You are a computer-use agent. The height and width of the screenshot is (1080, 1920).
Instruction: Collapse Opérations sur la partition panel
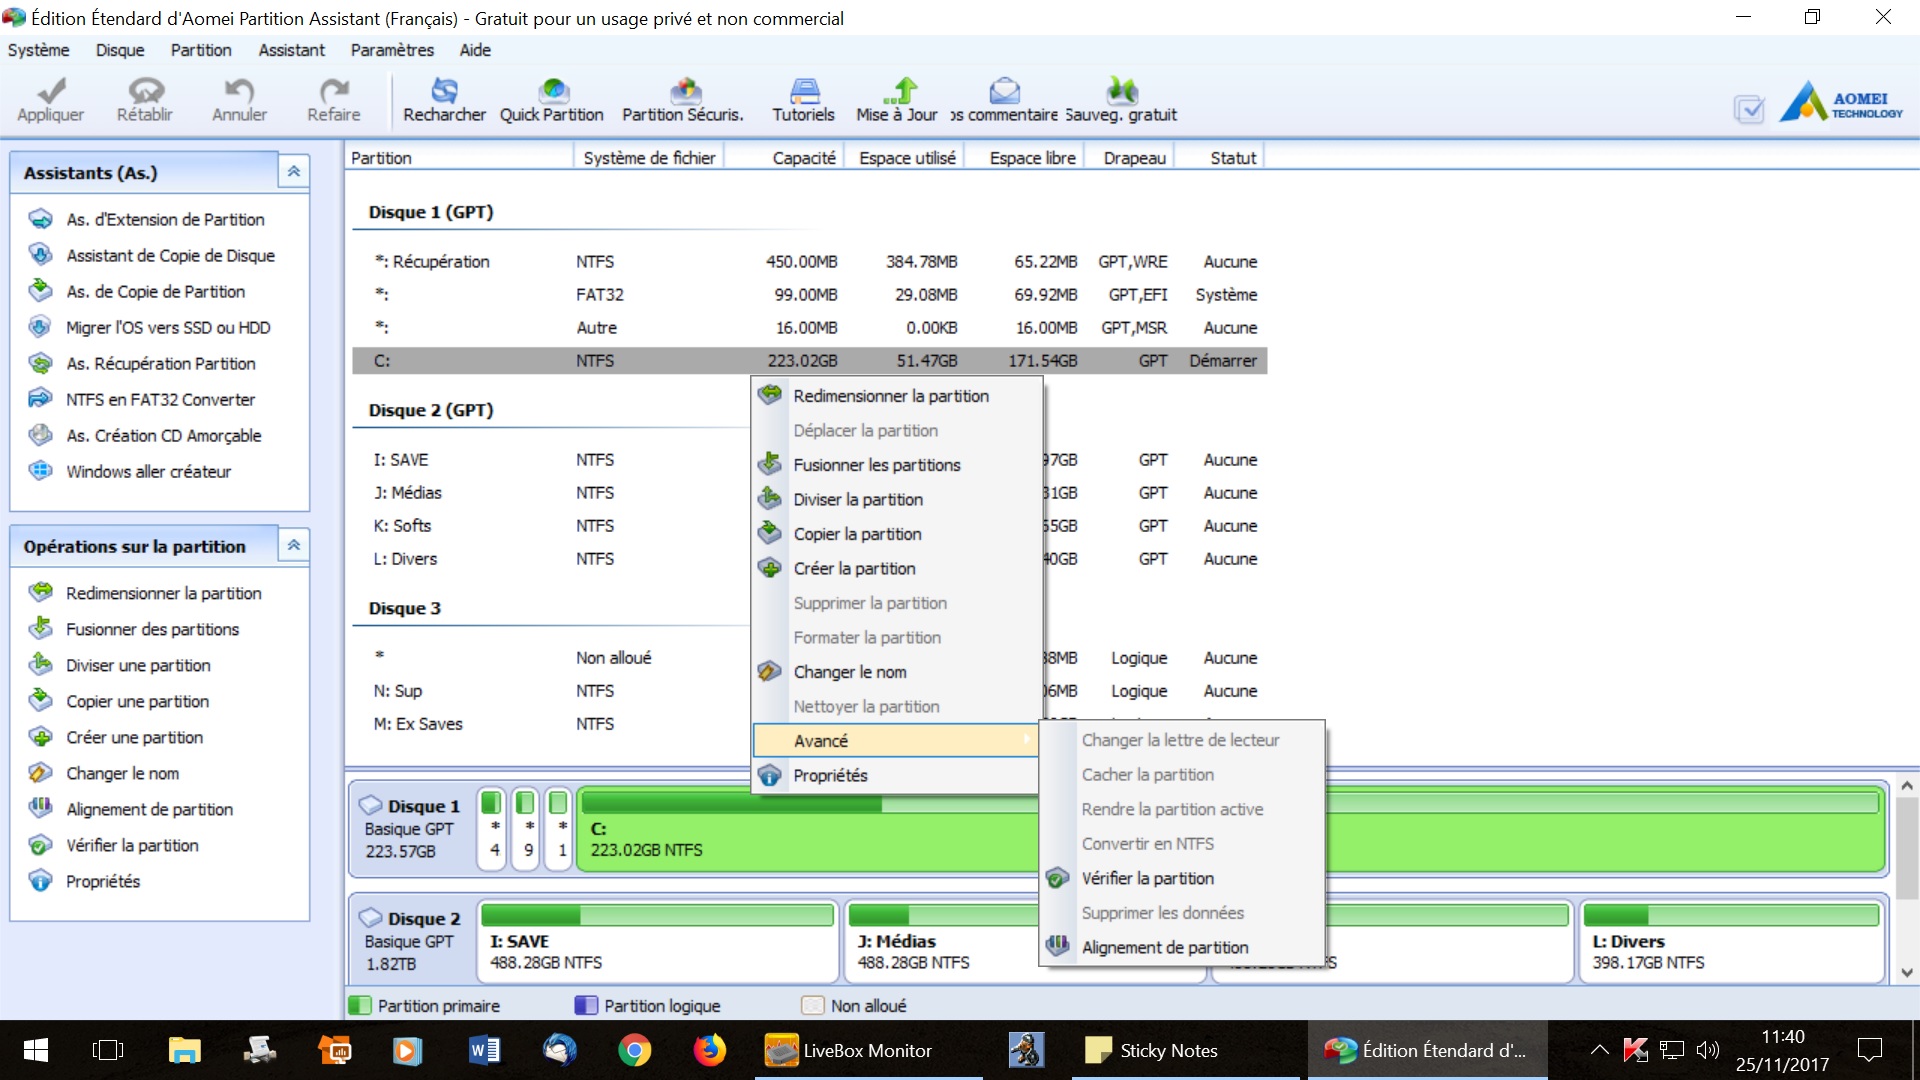[294, 545]
